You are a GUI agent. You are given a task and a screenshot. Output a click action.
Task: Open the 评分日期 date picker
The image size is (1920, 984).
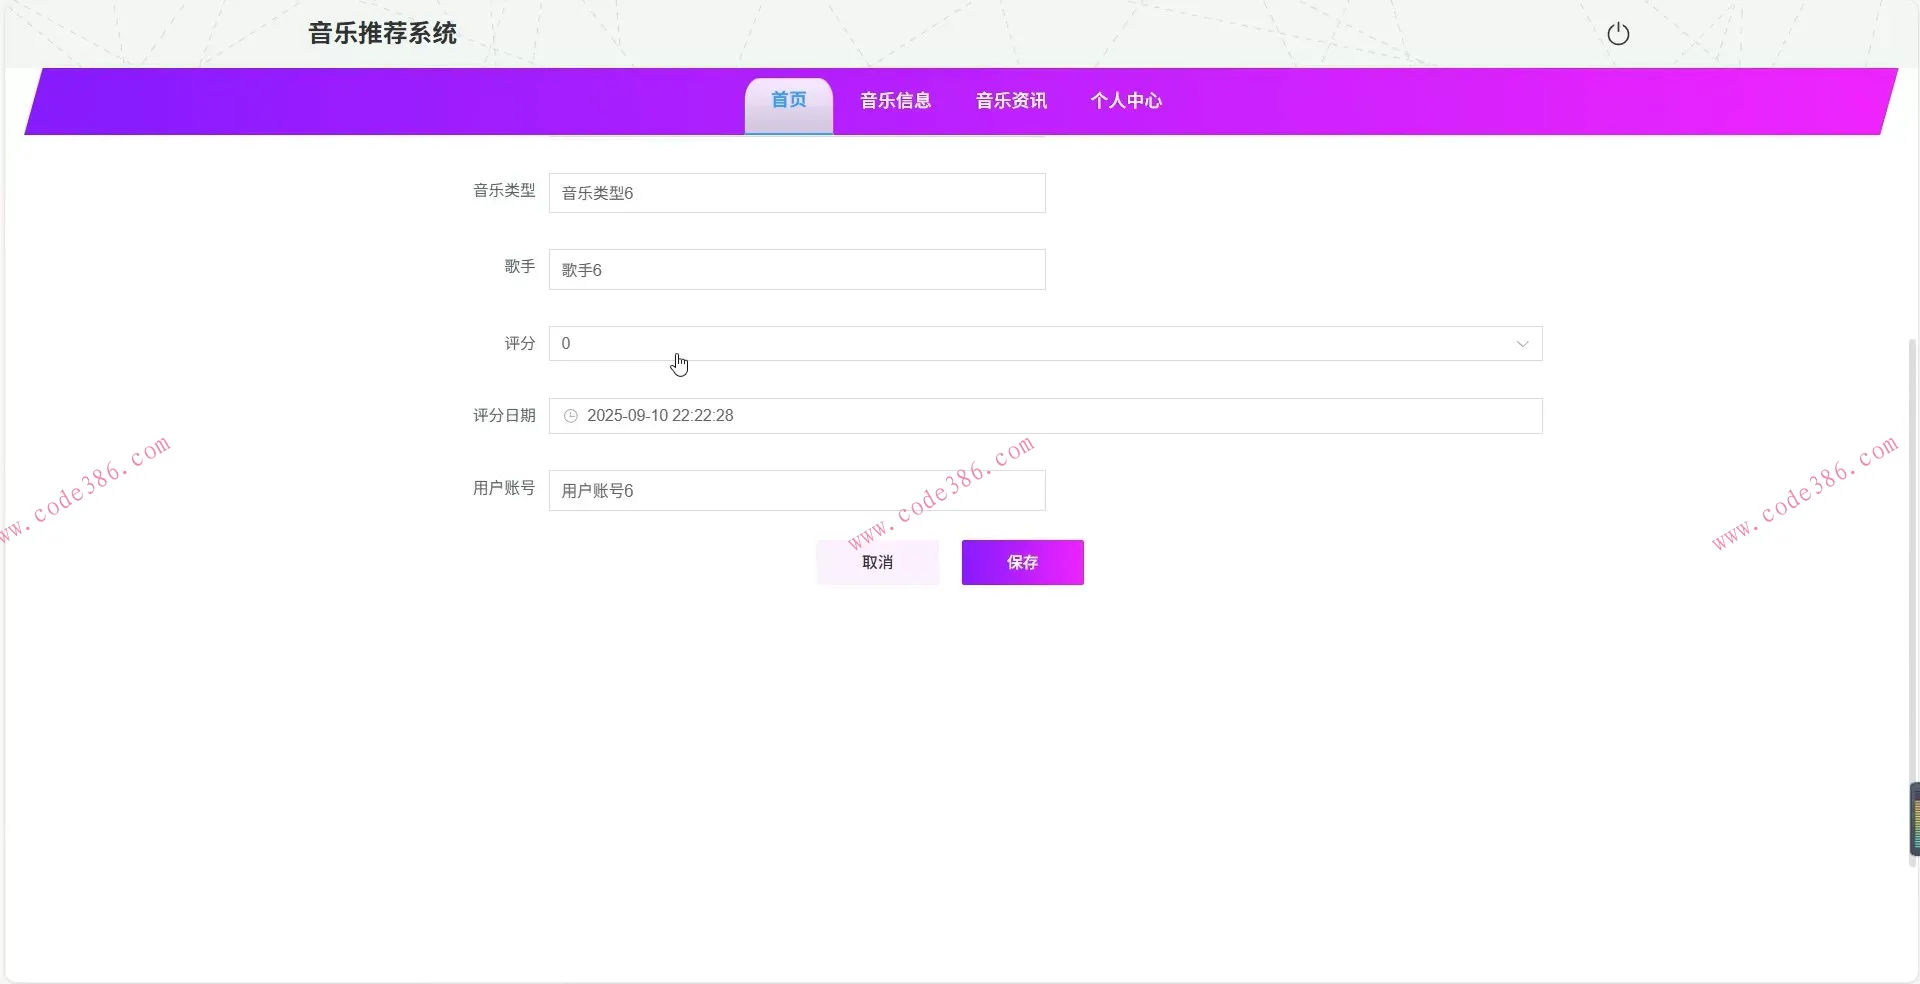pyautogui.click(x=1000, y=416)
